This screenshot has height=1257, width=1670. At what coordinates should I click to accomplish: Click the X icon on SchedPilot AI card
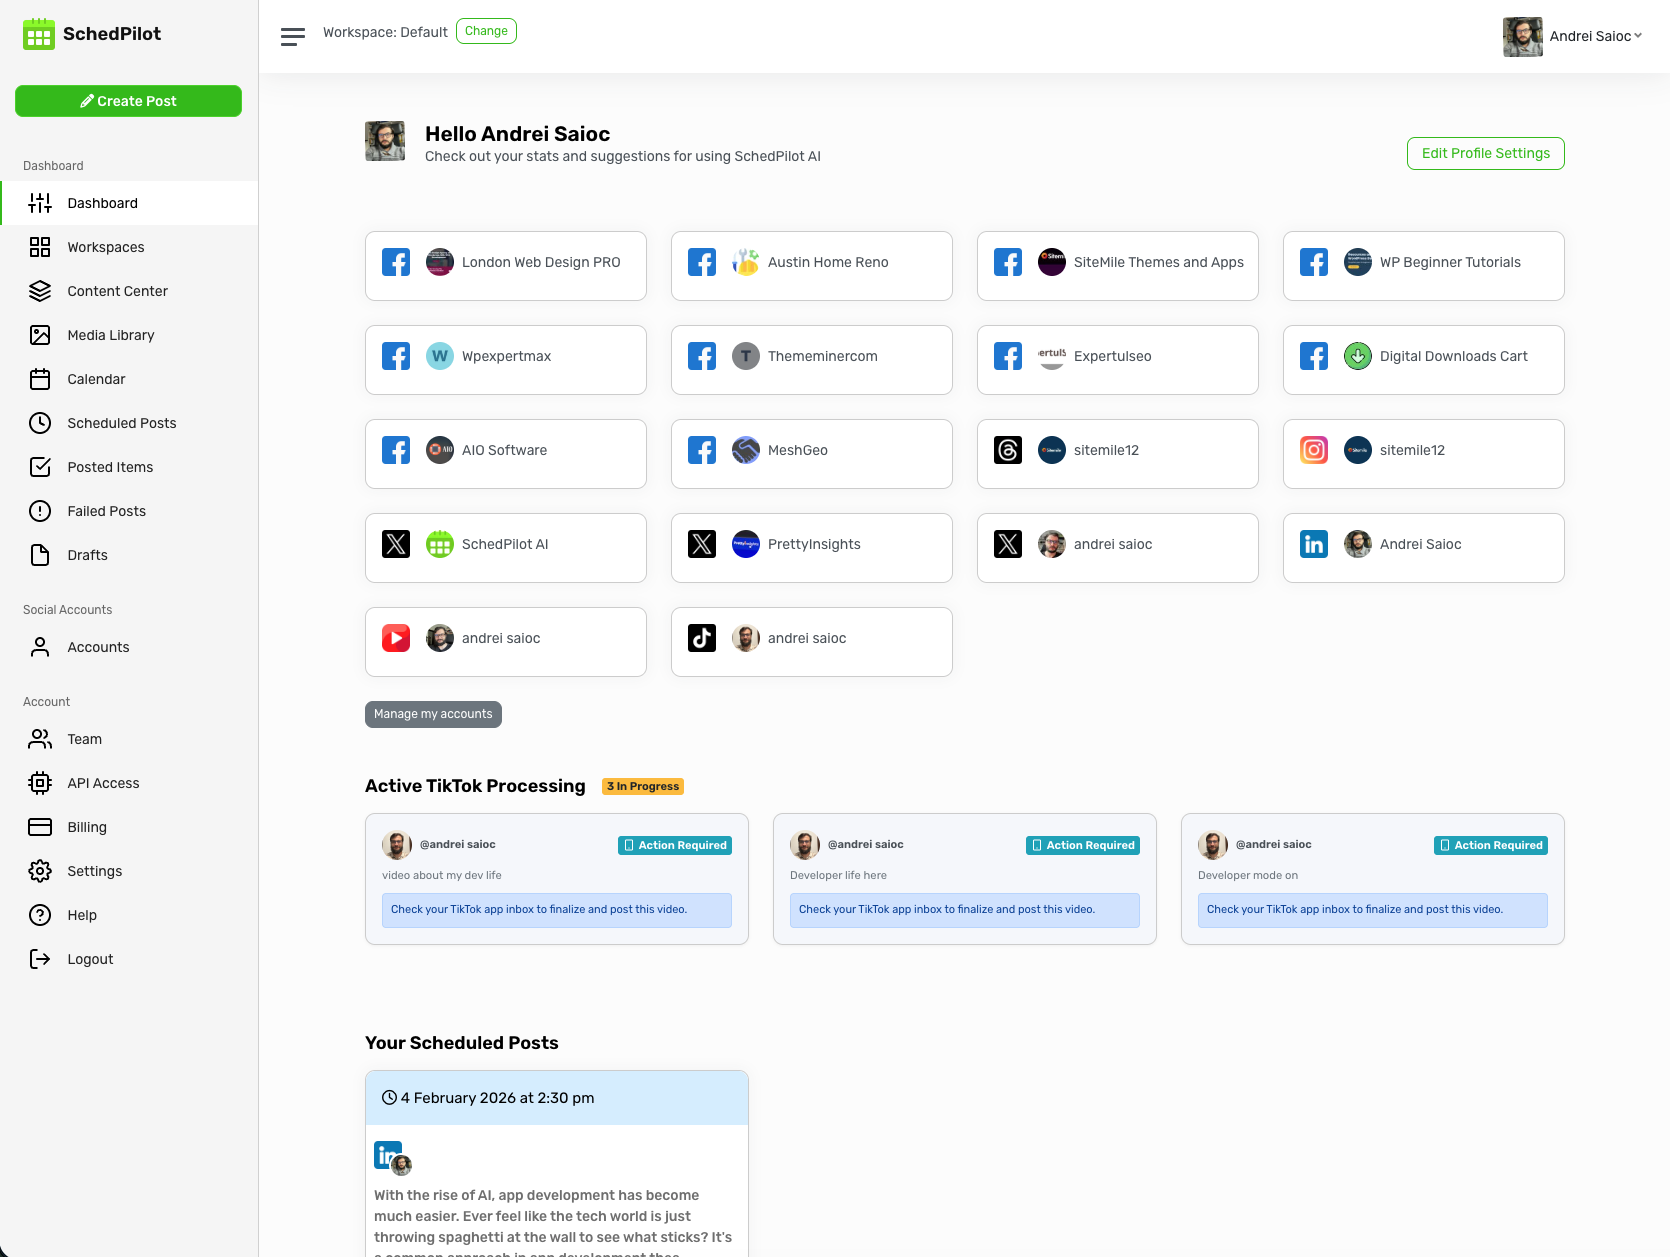point(396,544)
